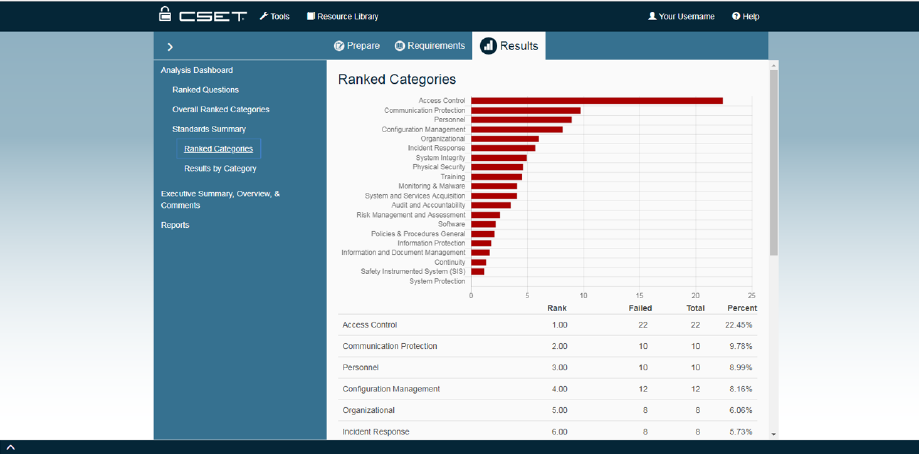Collapse sidebar with the chevron arrow

170,47
